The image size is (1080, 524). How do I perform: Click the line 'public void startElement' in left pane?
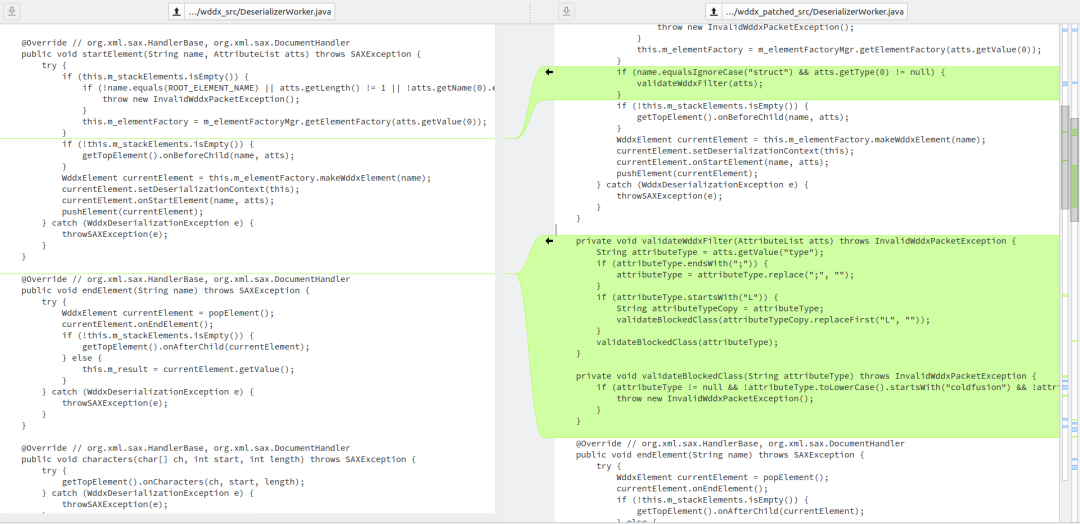220,54
